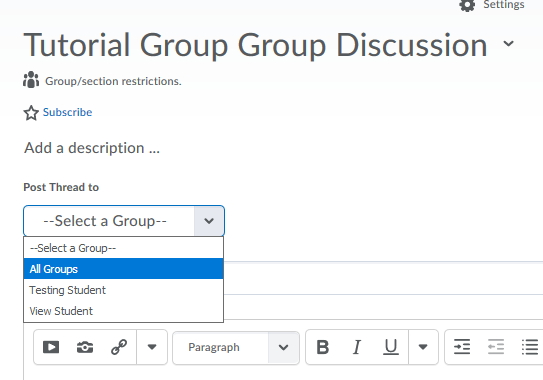Screen dimensions: 543x380
Task: Click Decrease Indent icon
Action: tap(496, 347)
